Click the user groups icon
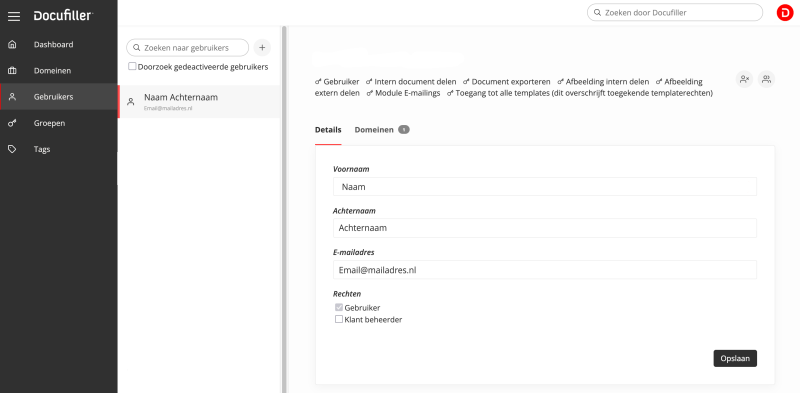Screen dimensions: 800x393 click(766, 79)
